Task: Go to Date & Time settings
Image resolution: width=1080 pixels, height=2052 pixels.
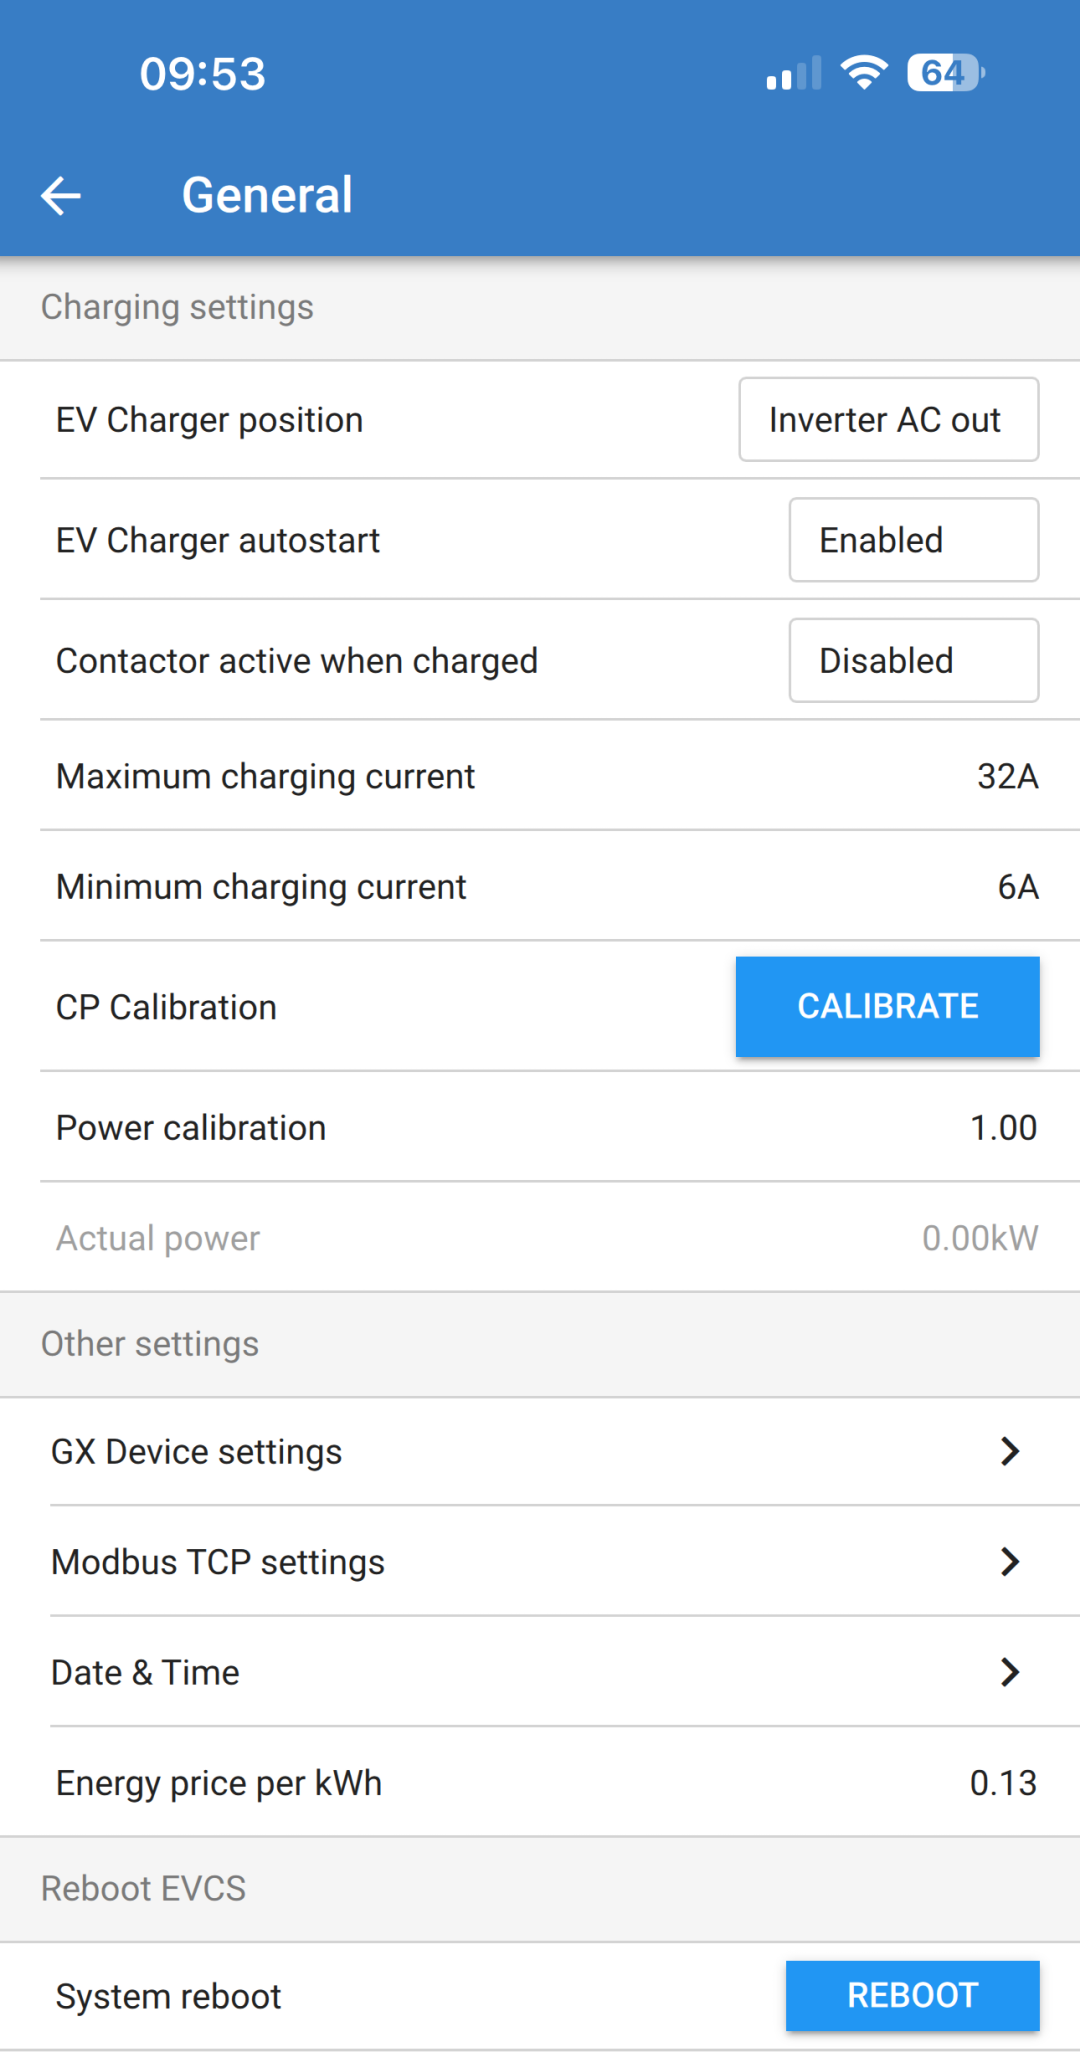Action: (x=146, y=1672)
